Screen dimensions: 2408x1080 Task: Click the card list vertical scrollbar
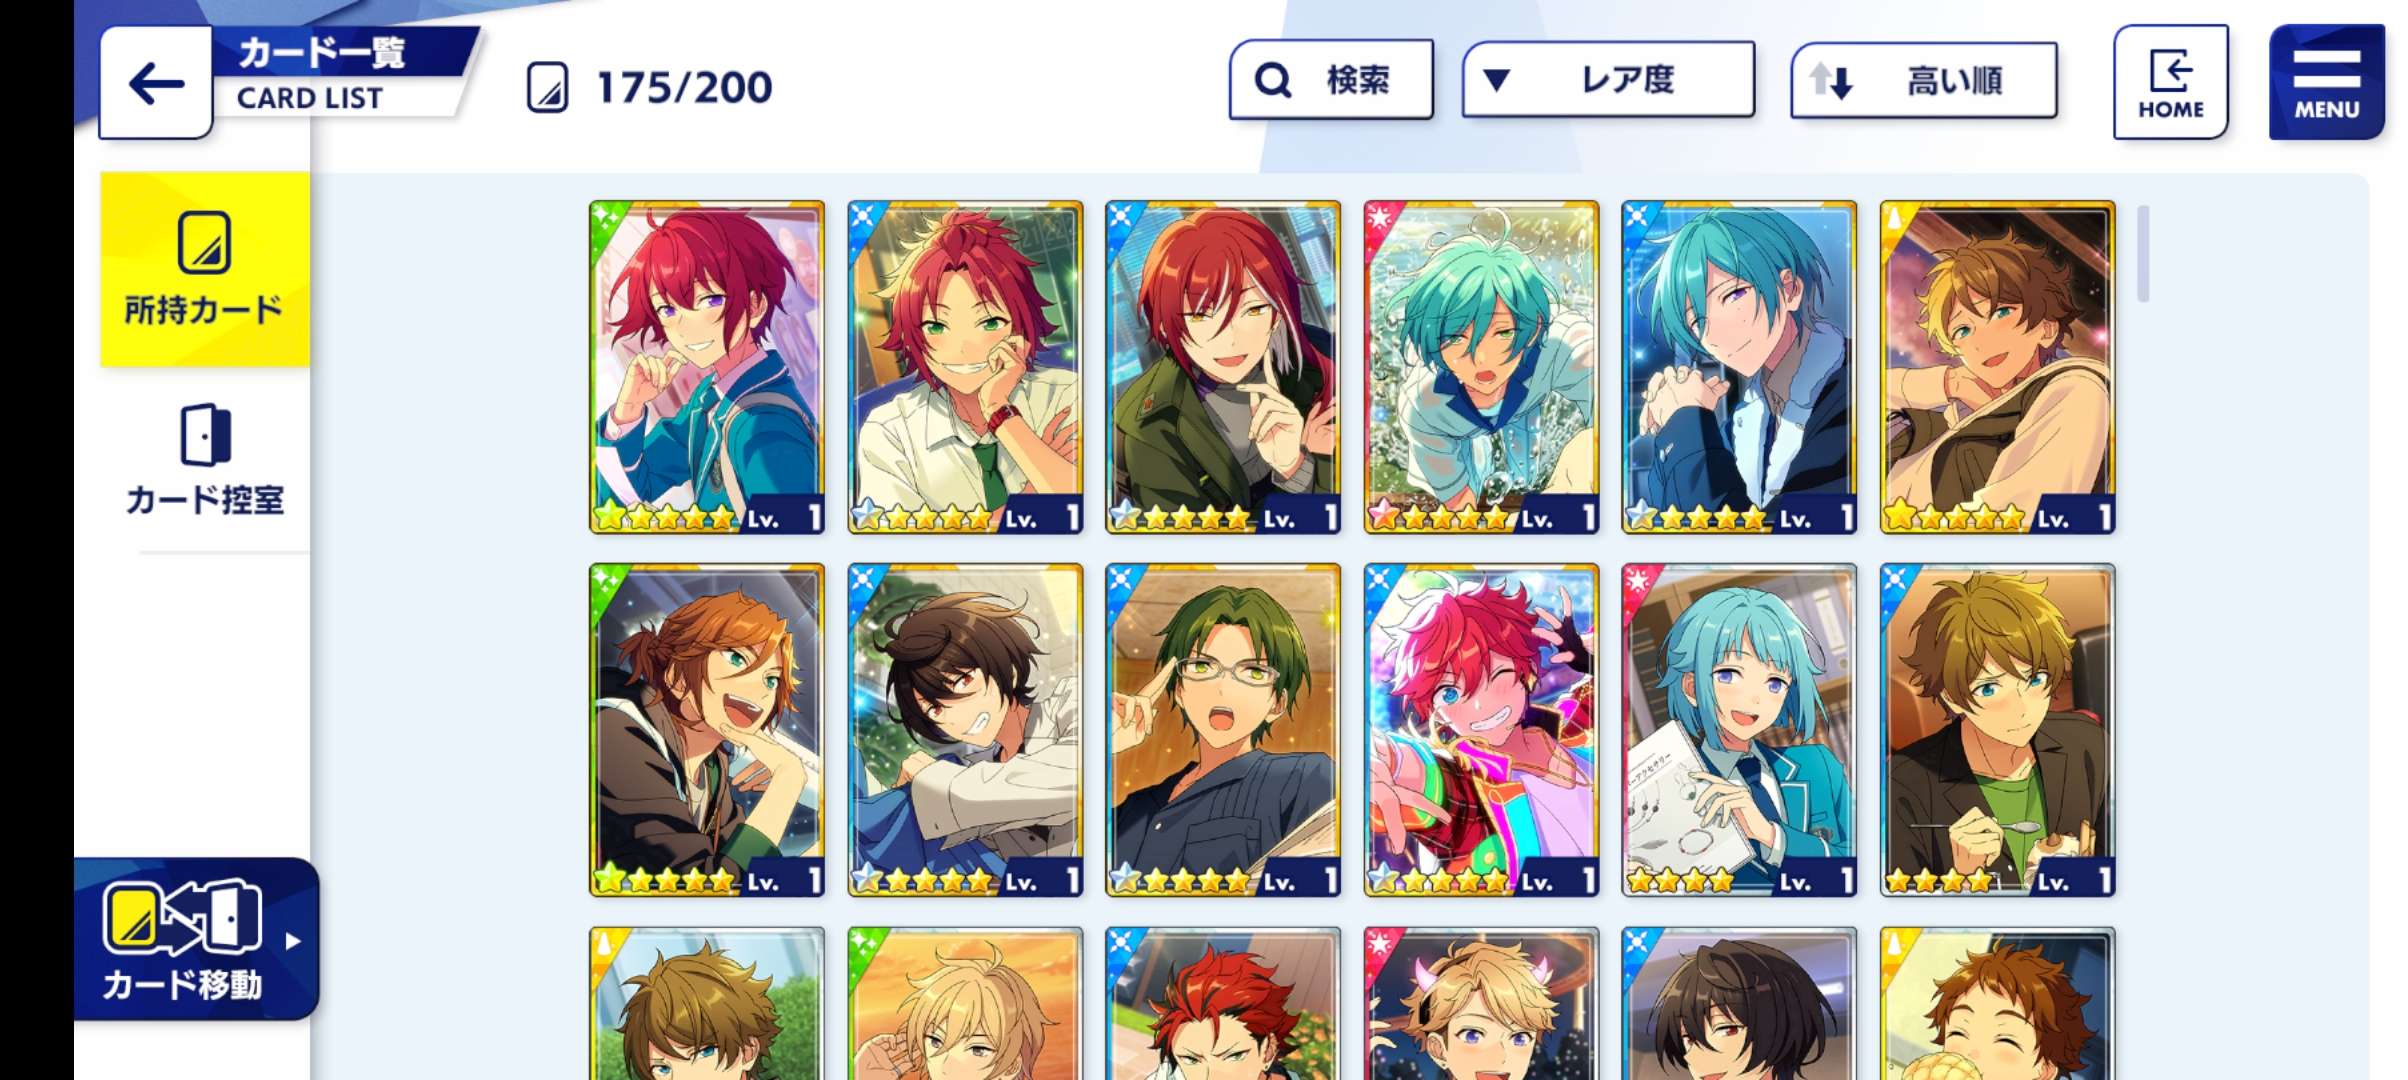pos(2143,253)
